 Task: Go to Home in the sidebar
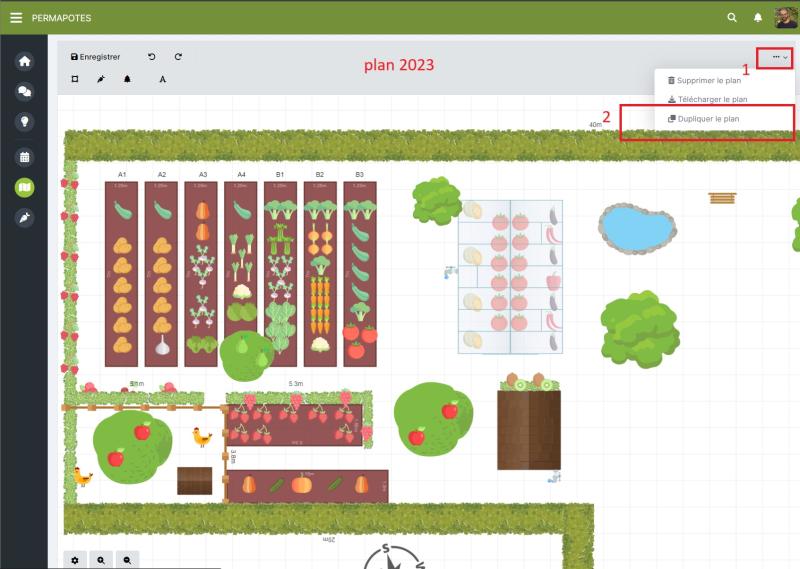(25, 61)
